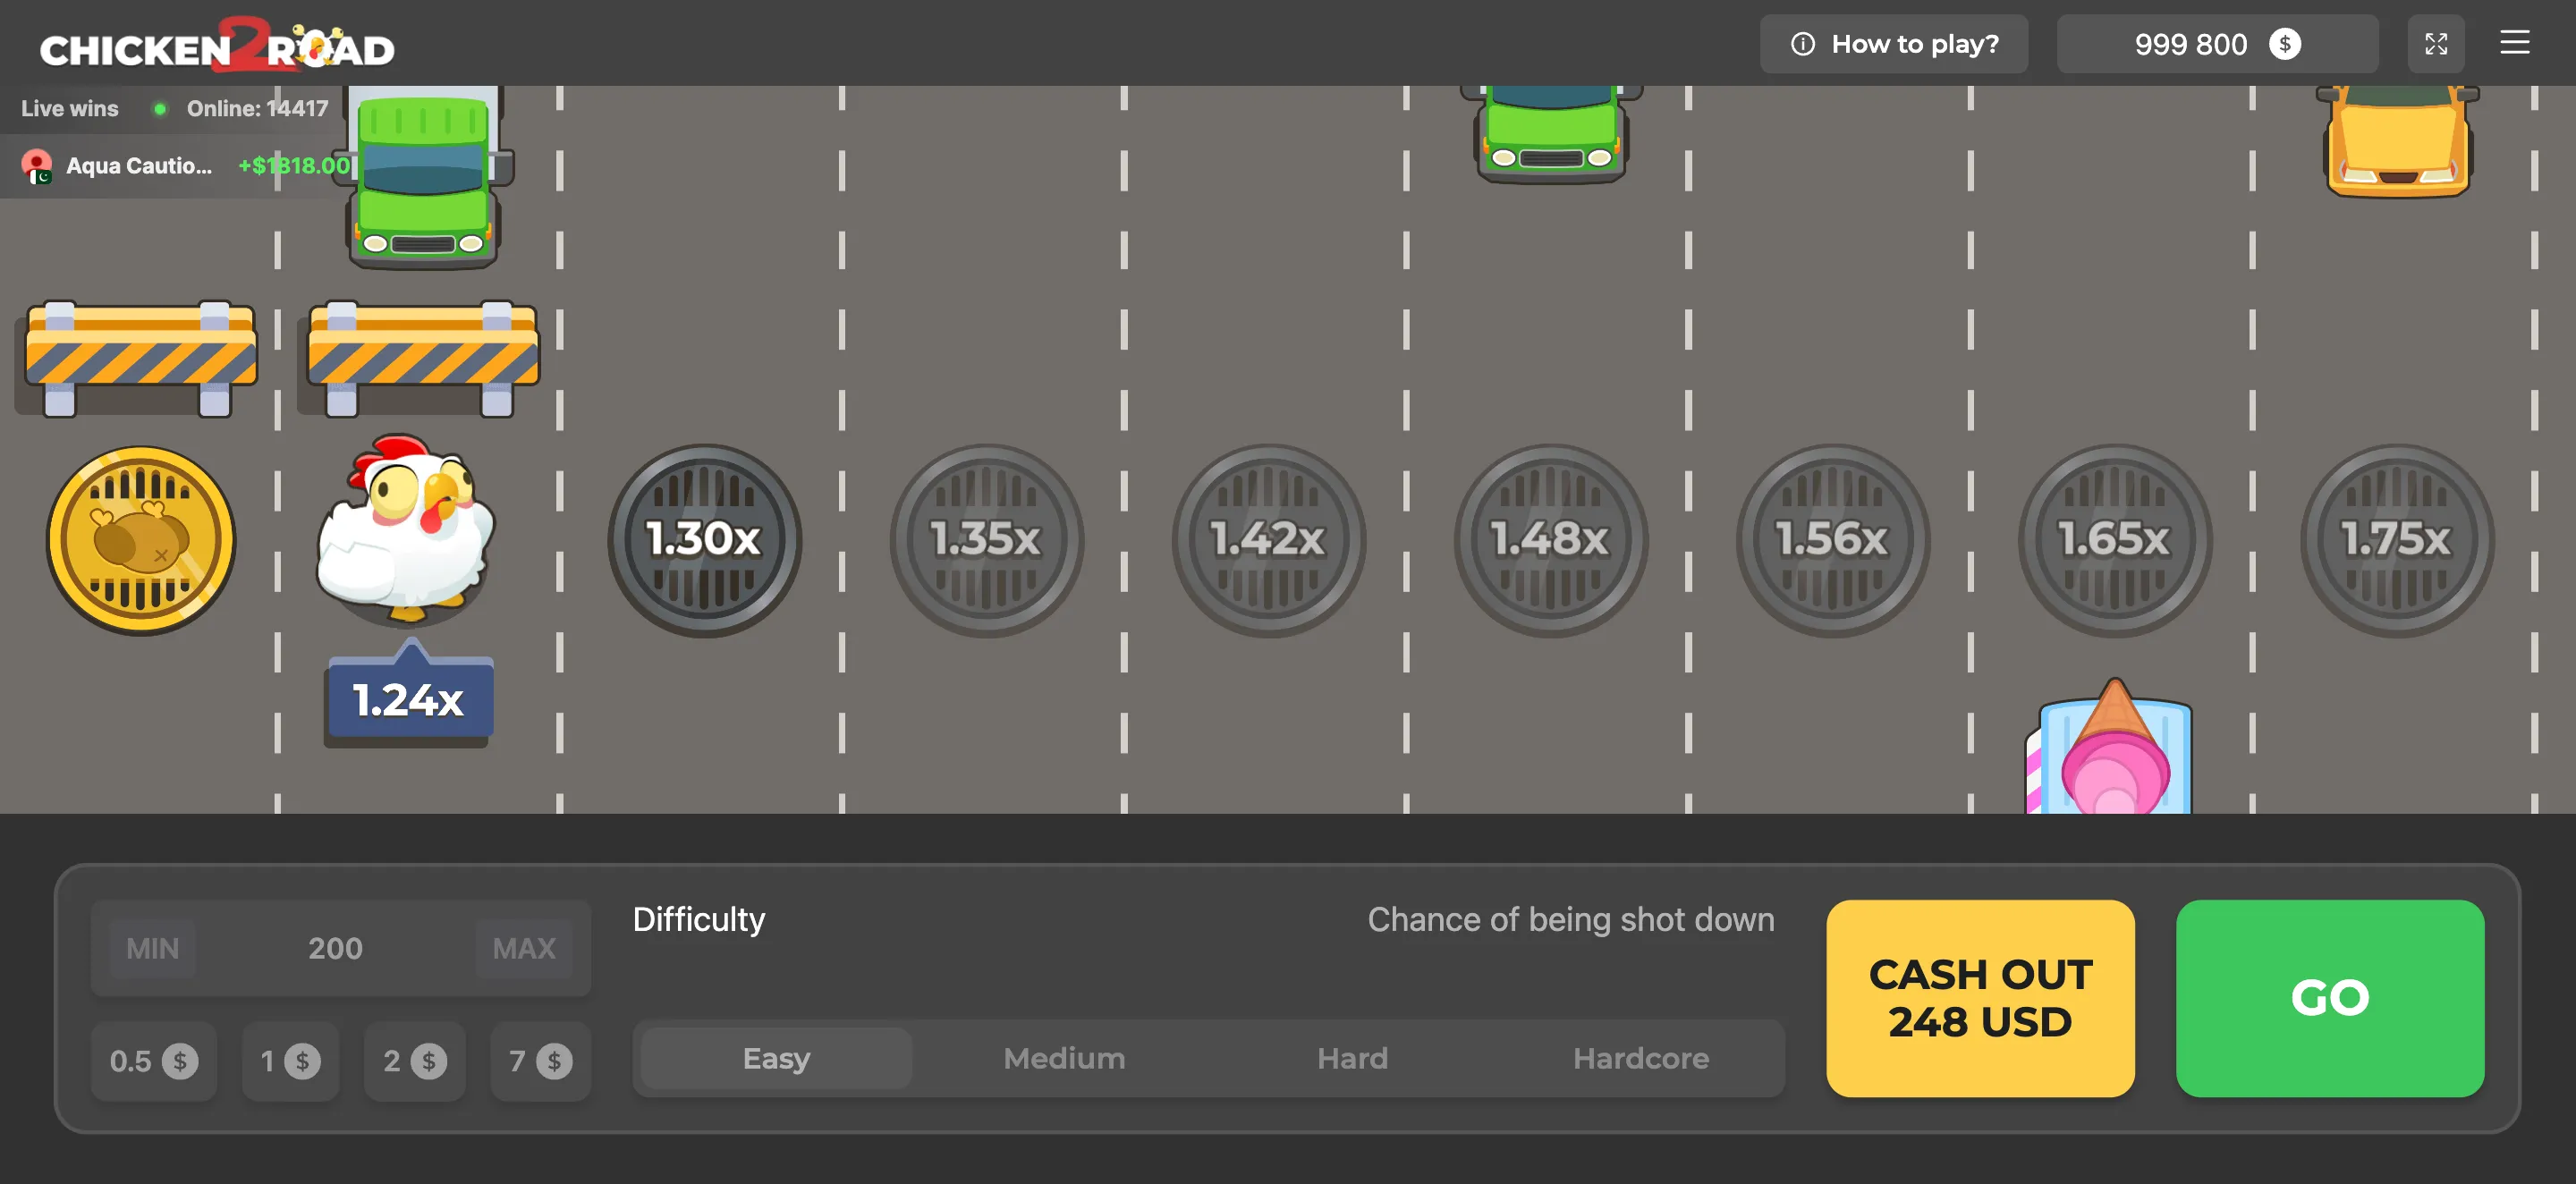Select Easy difficulty
The image size is (2576, 1184).
[x=776, y=1058]
